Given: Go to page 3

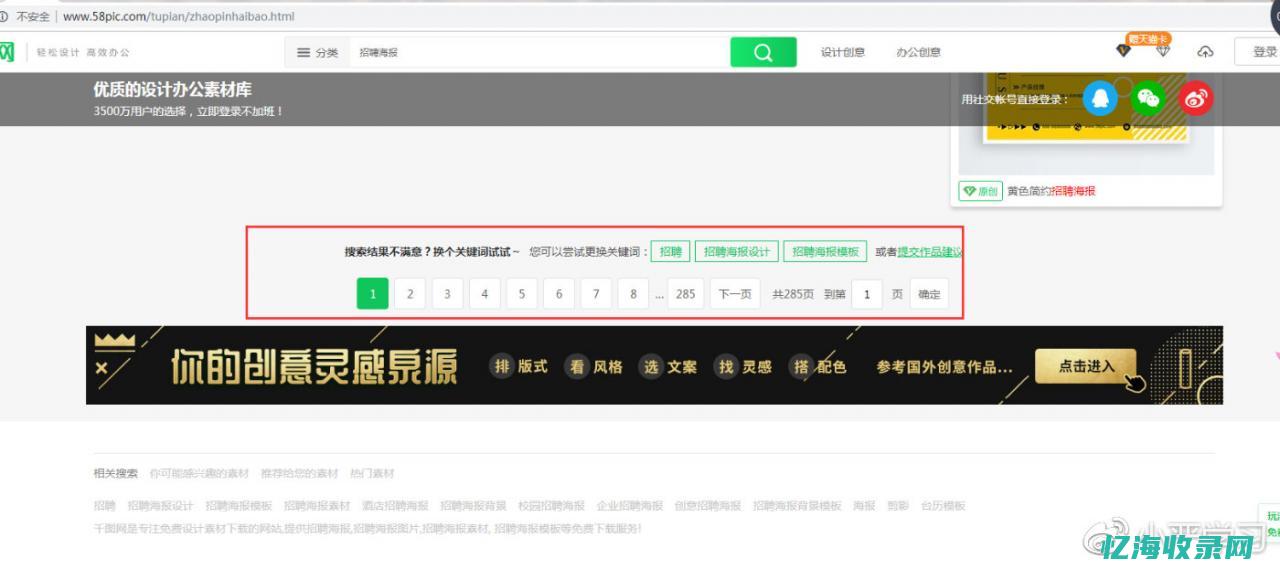Looking at the screenshot, I should (447, 294).
